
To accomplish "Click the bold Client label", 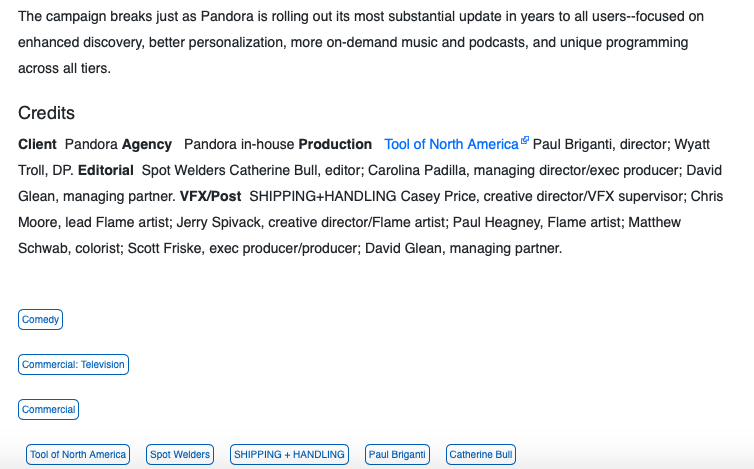I will click(38, 144).
